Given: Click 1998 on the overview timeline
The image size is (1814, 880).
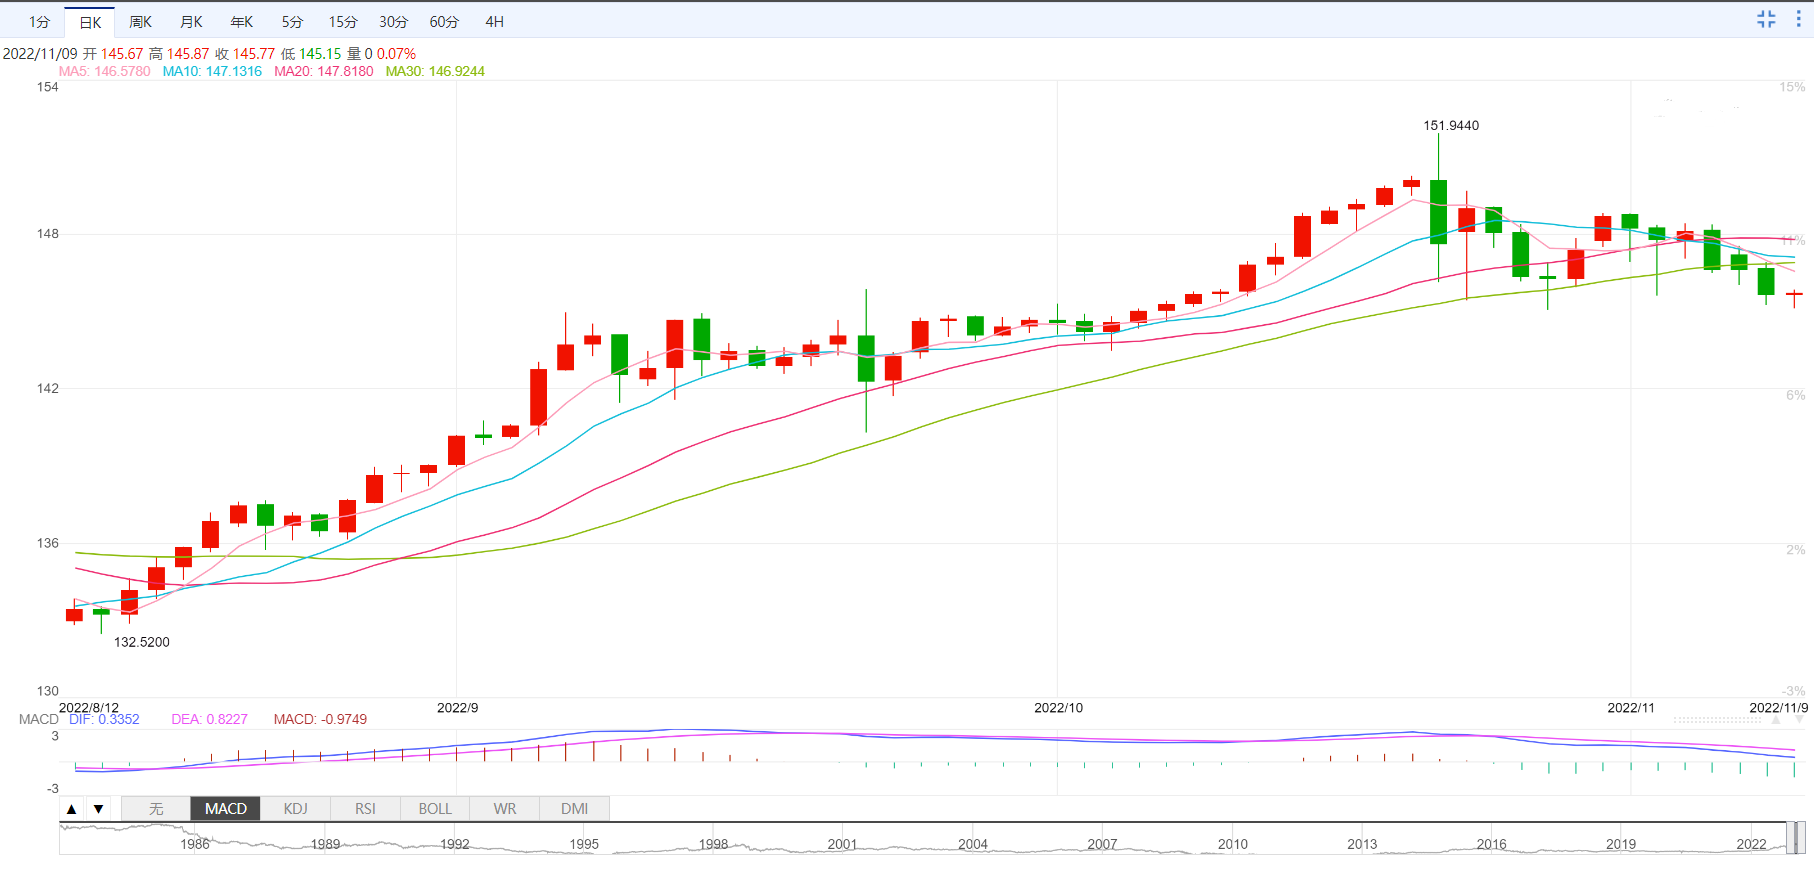Looking at the screenshot, I should click(713, 844).
